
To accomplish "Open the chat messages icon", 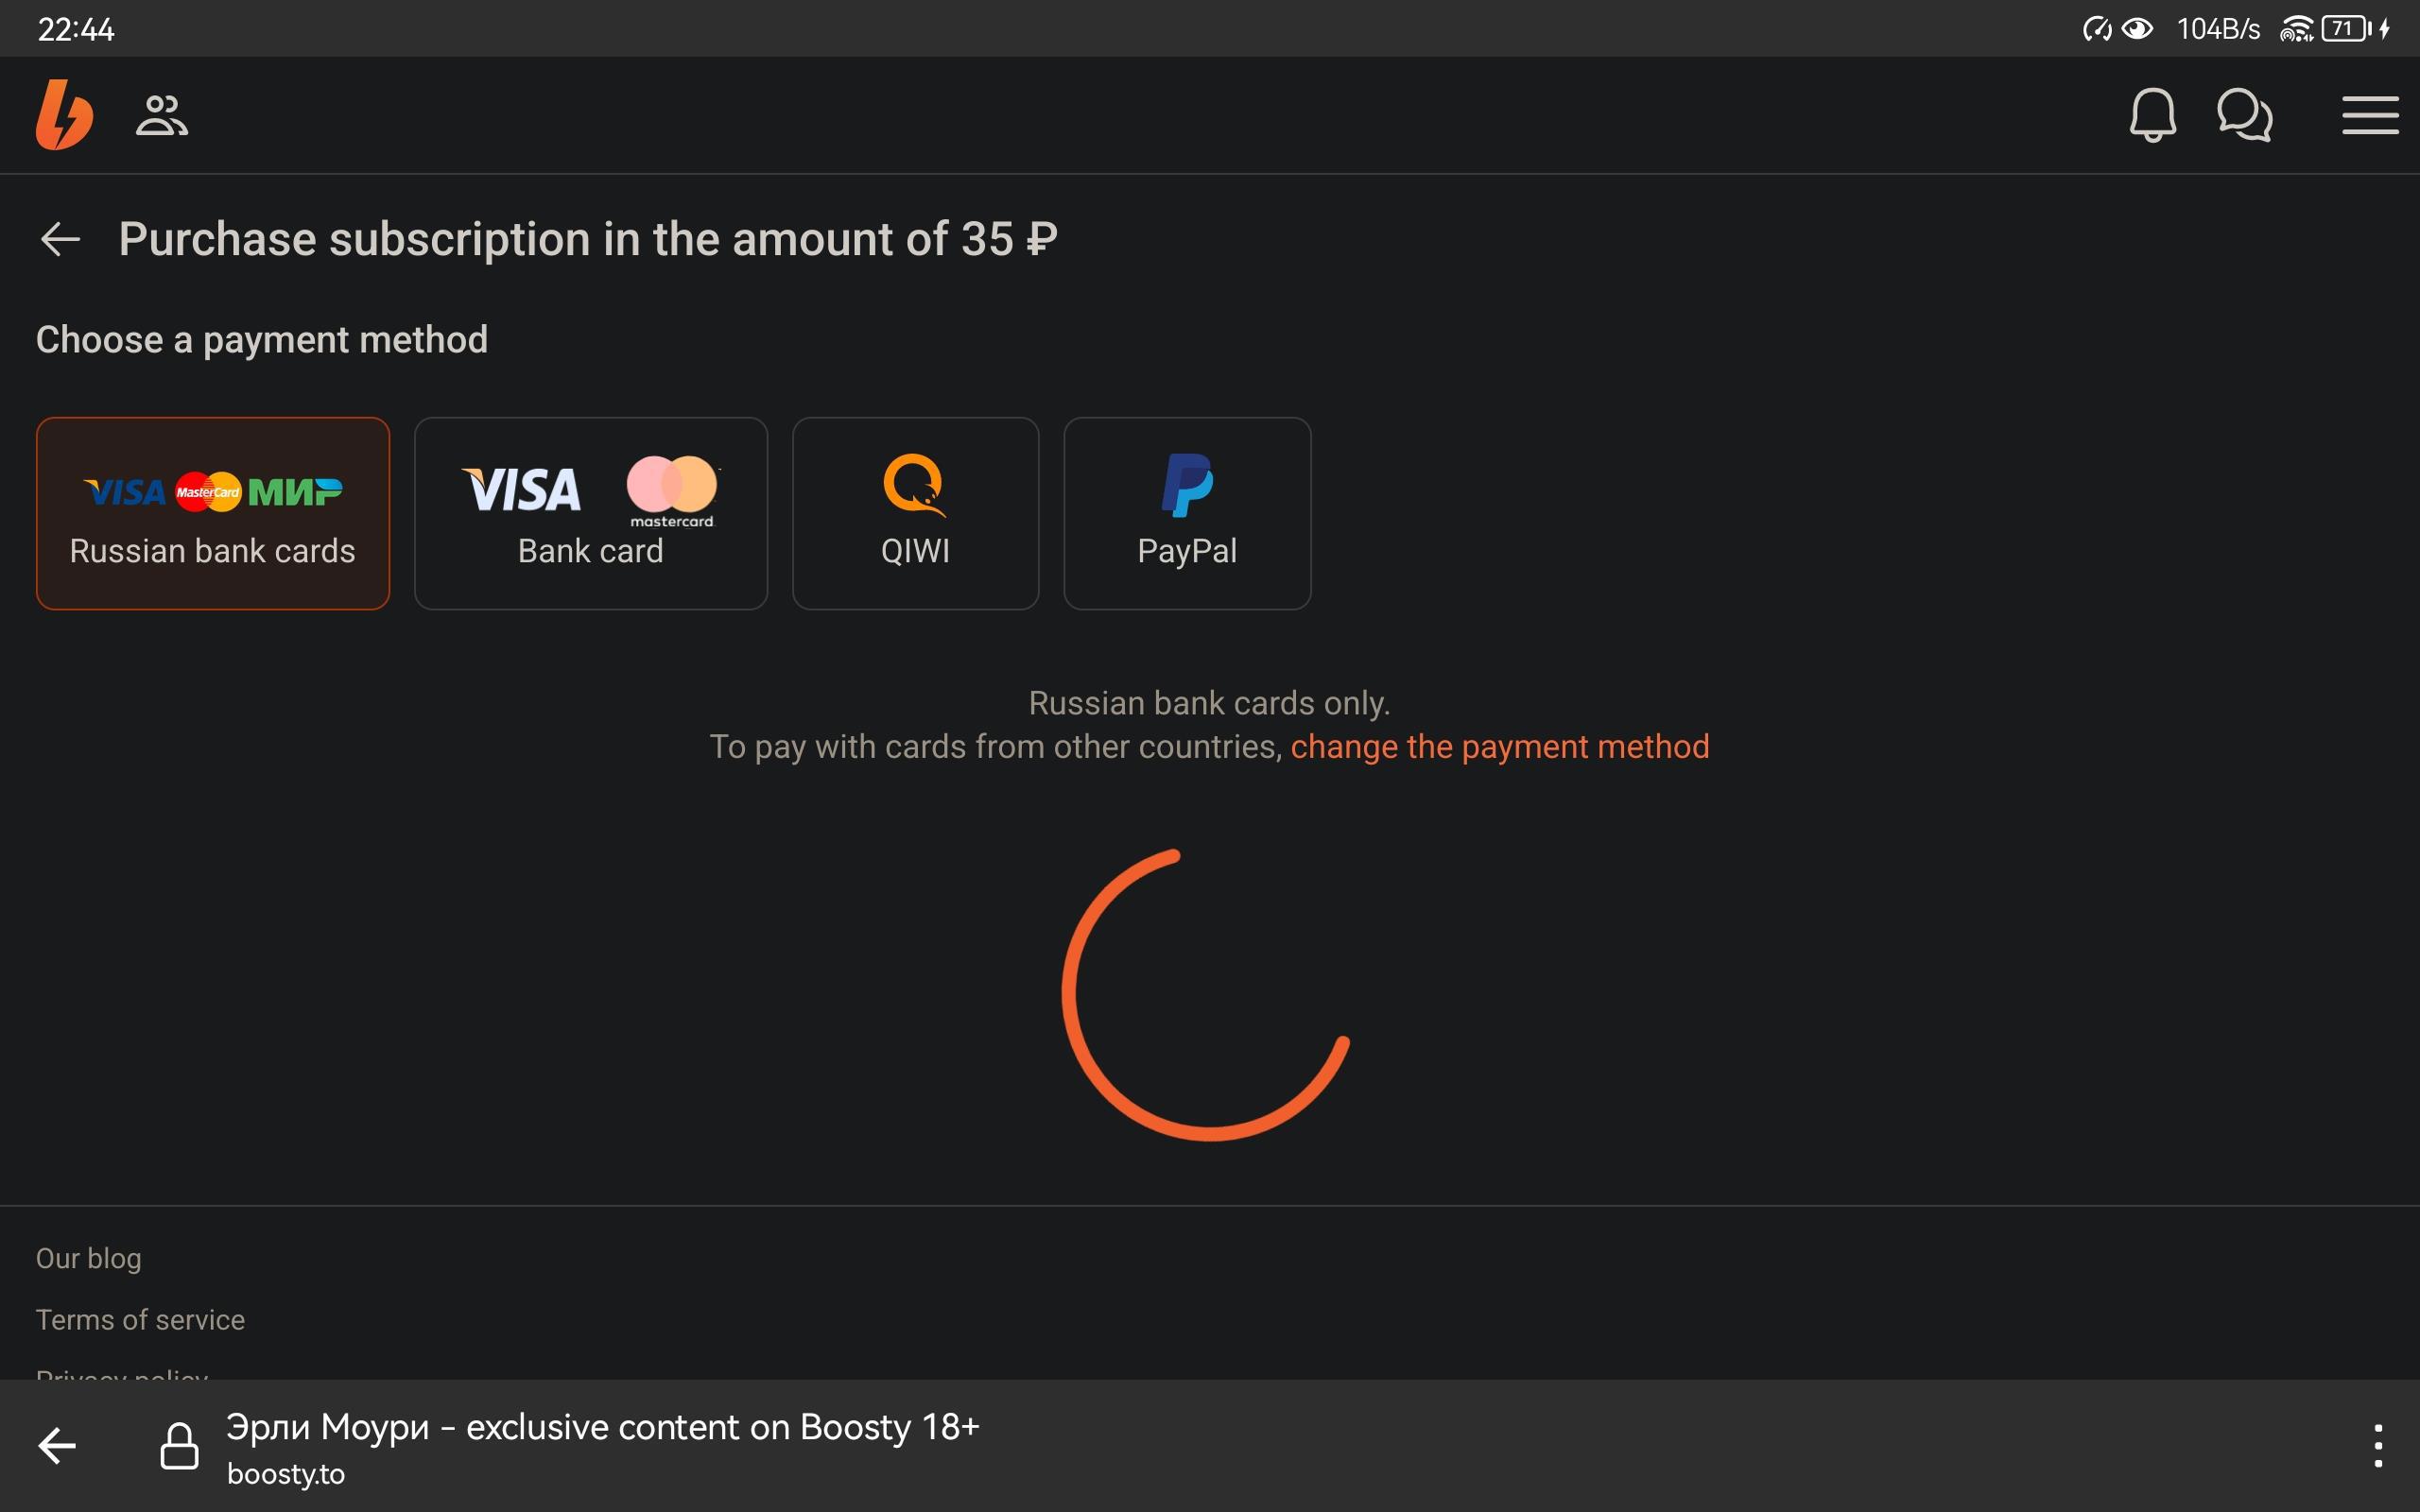I will tap(2244, 115).
